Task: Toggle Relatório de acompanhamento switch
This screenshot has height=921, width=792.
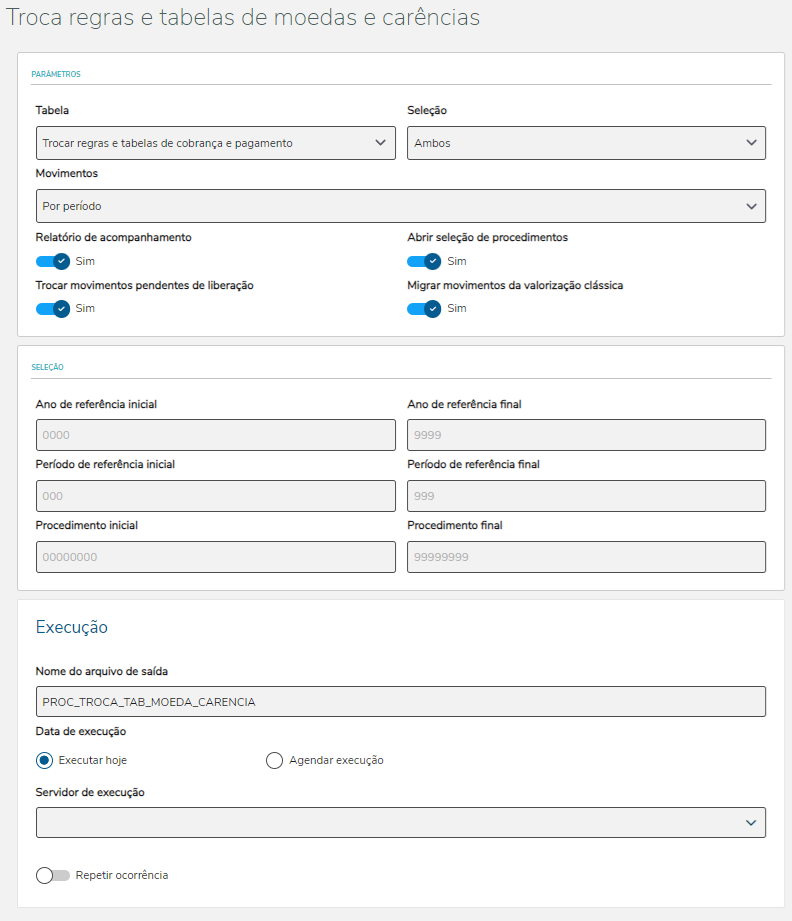Action: 53,261
